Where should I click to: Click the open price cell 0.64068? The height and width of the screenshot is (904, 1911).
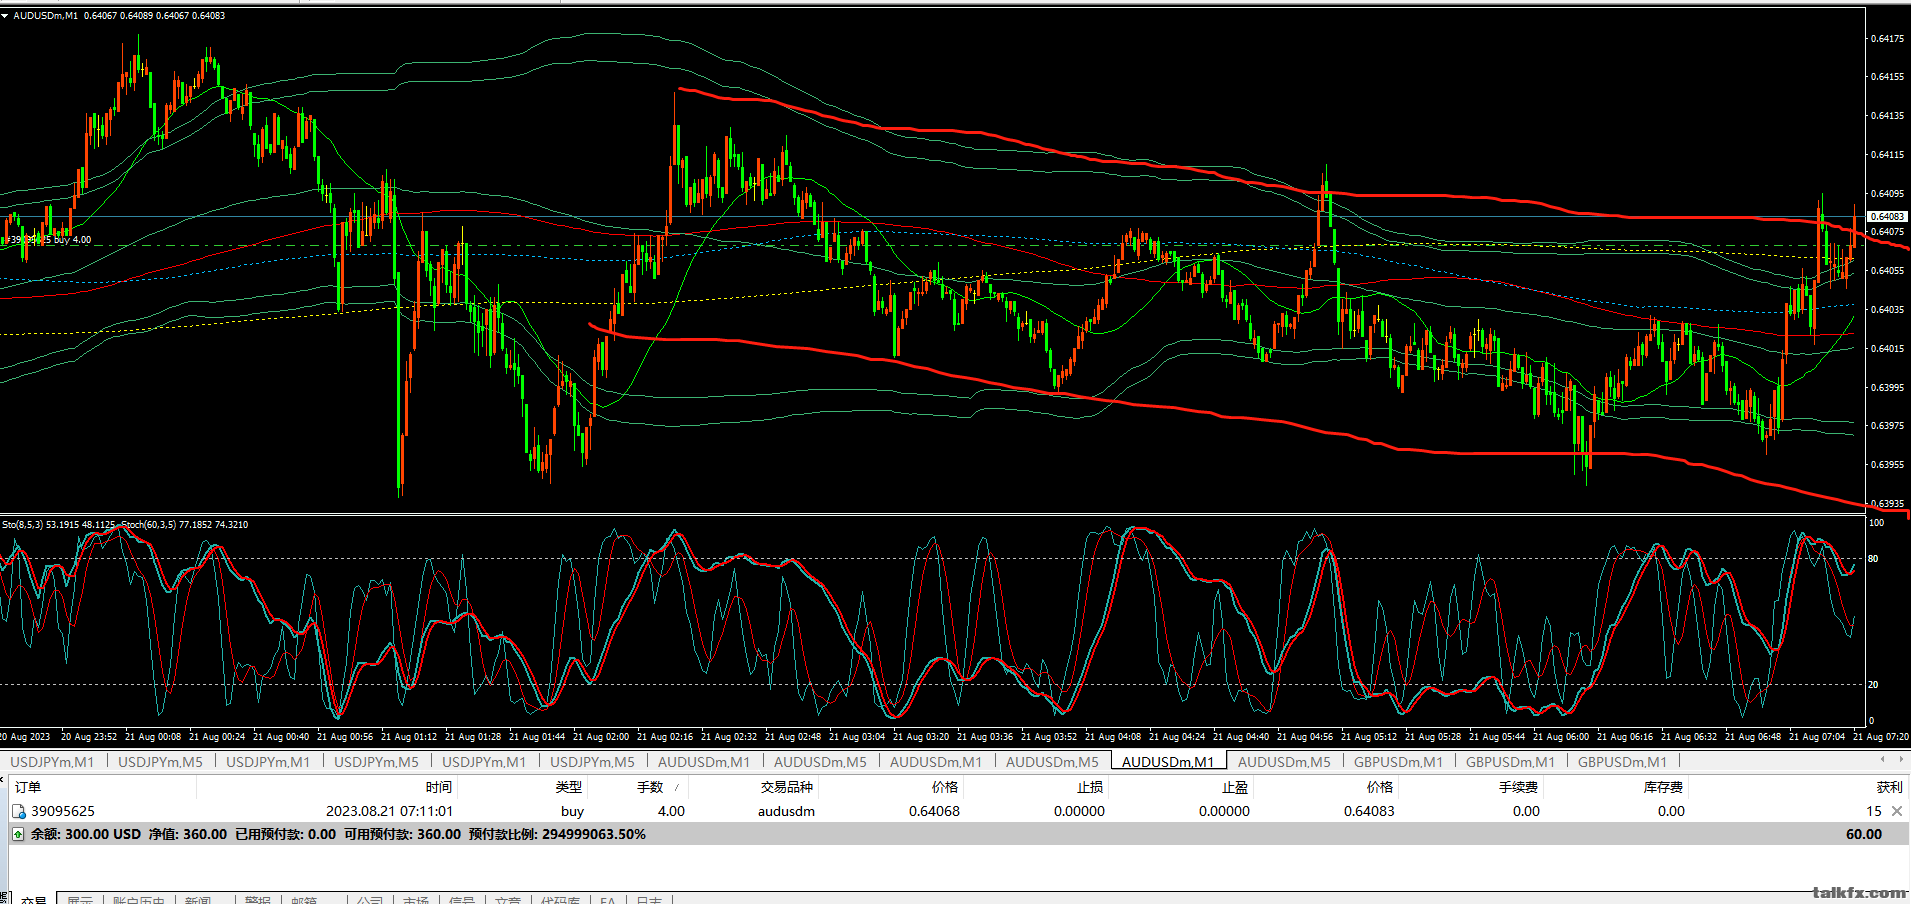tap(934, 811)
